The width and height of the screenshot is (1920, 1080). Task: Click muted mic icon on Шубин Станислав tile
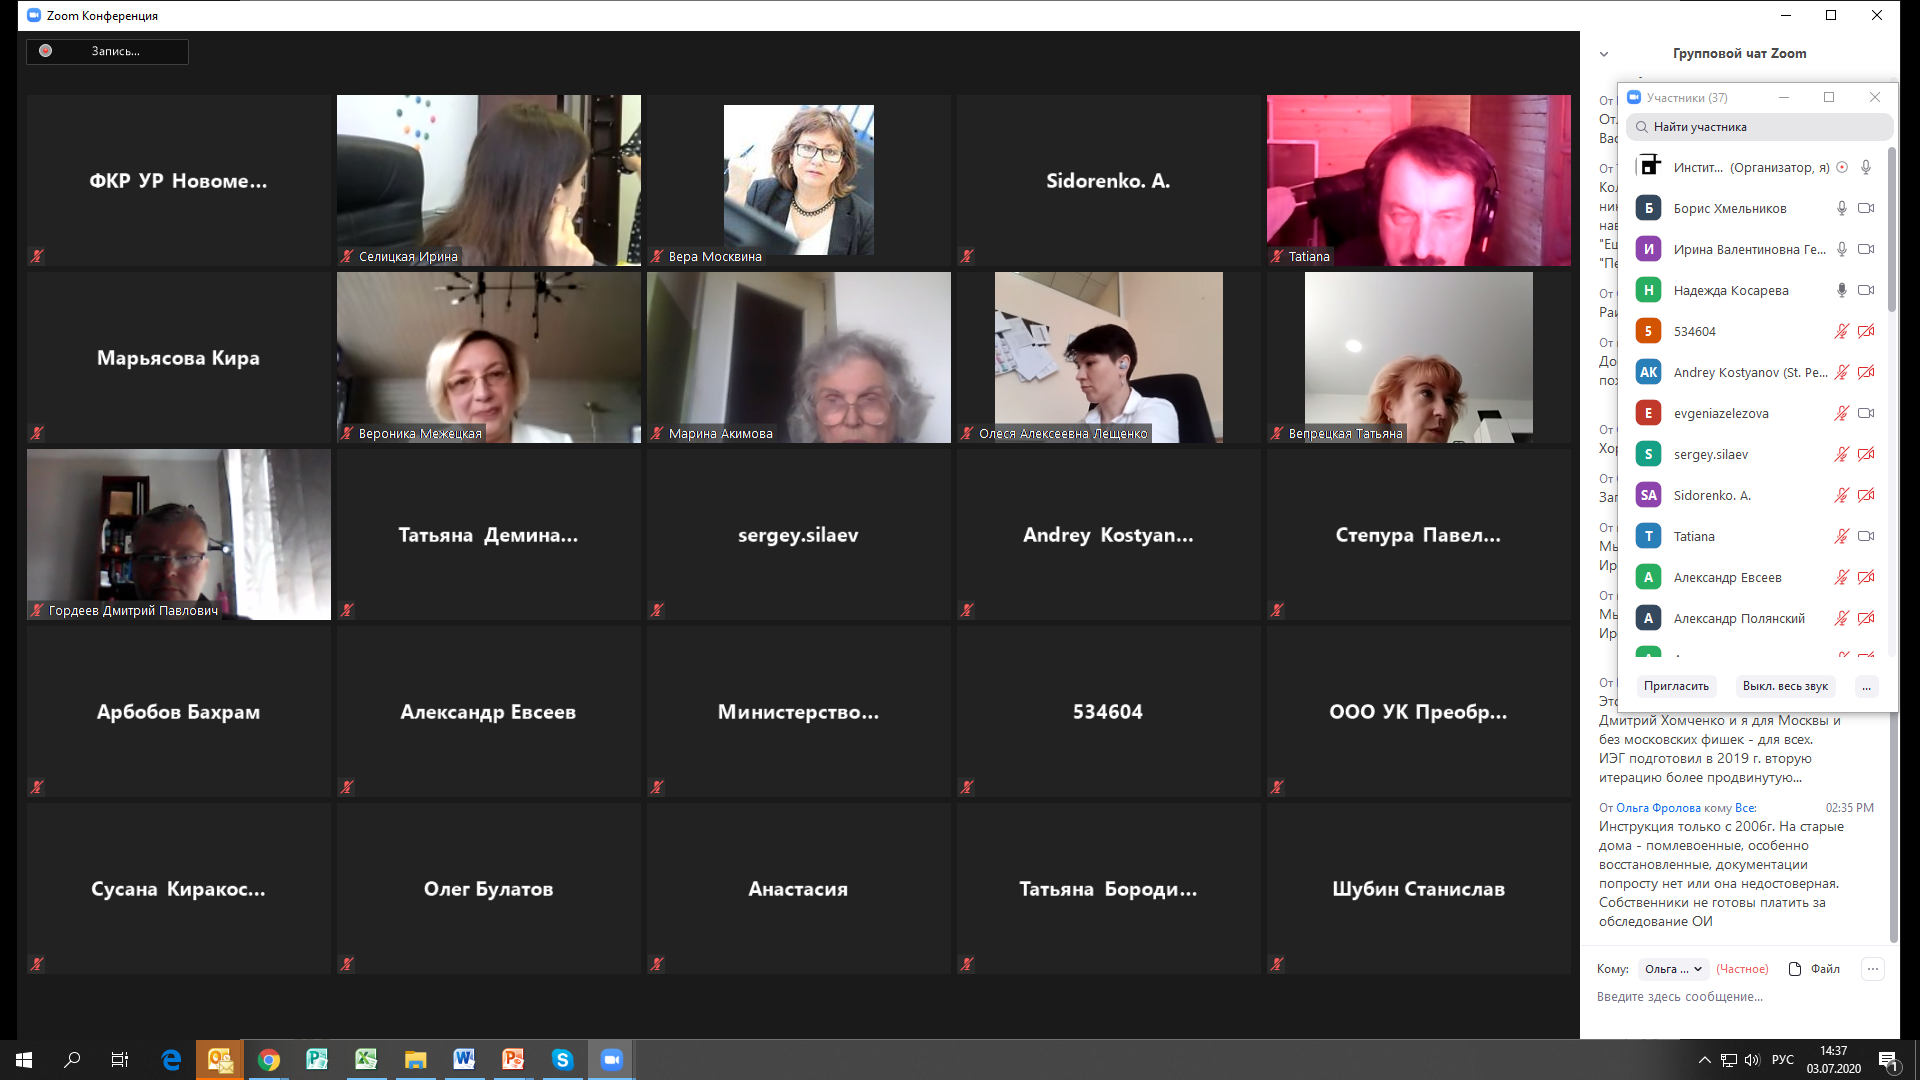(1277, 964)
